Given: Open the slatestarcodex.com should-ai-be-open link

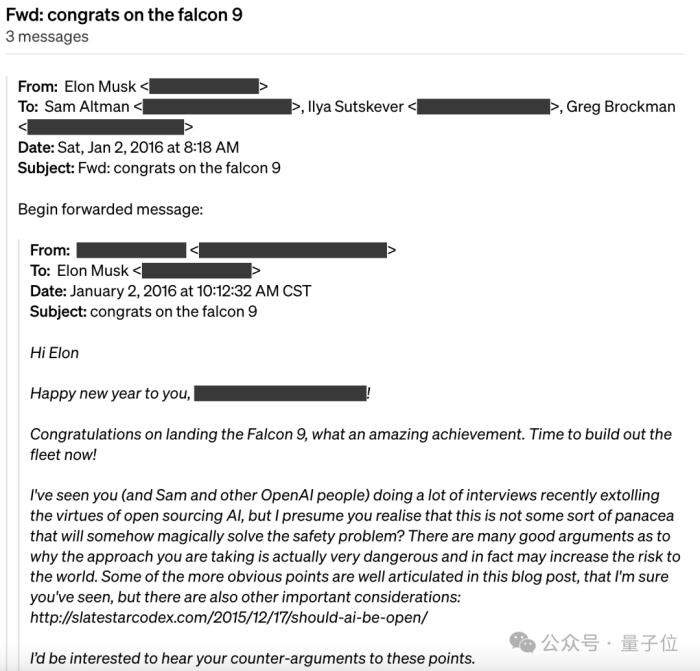Looking at the screenshot, I should [229, 617].
